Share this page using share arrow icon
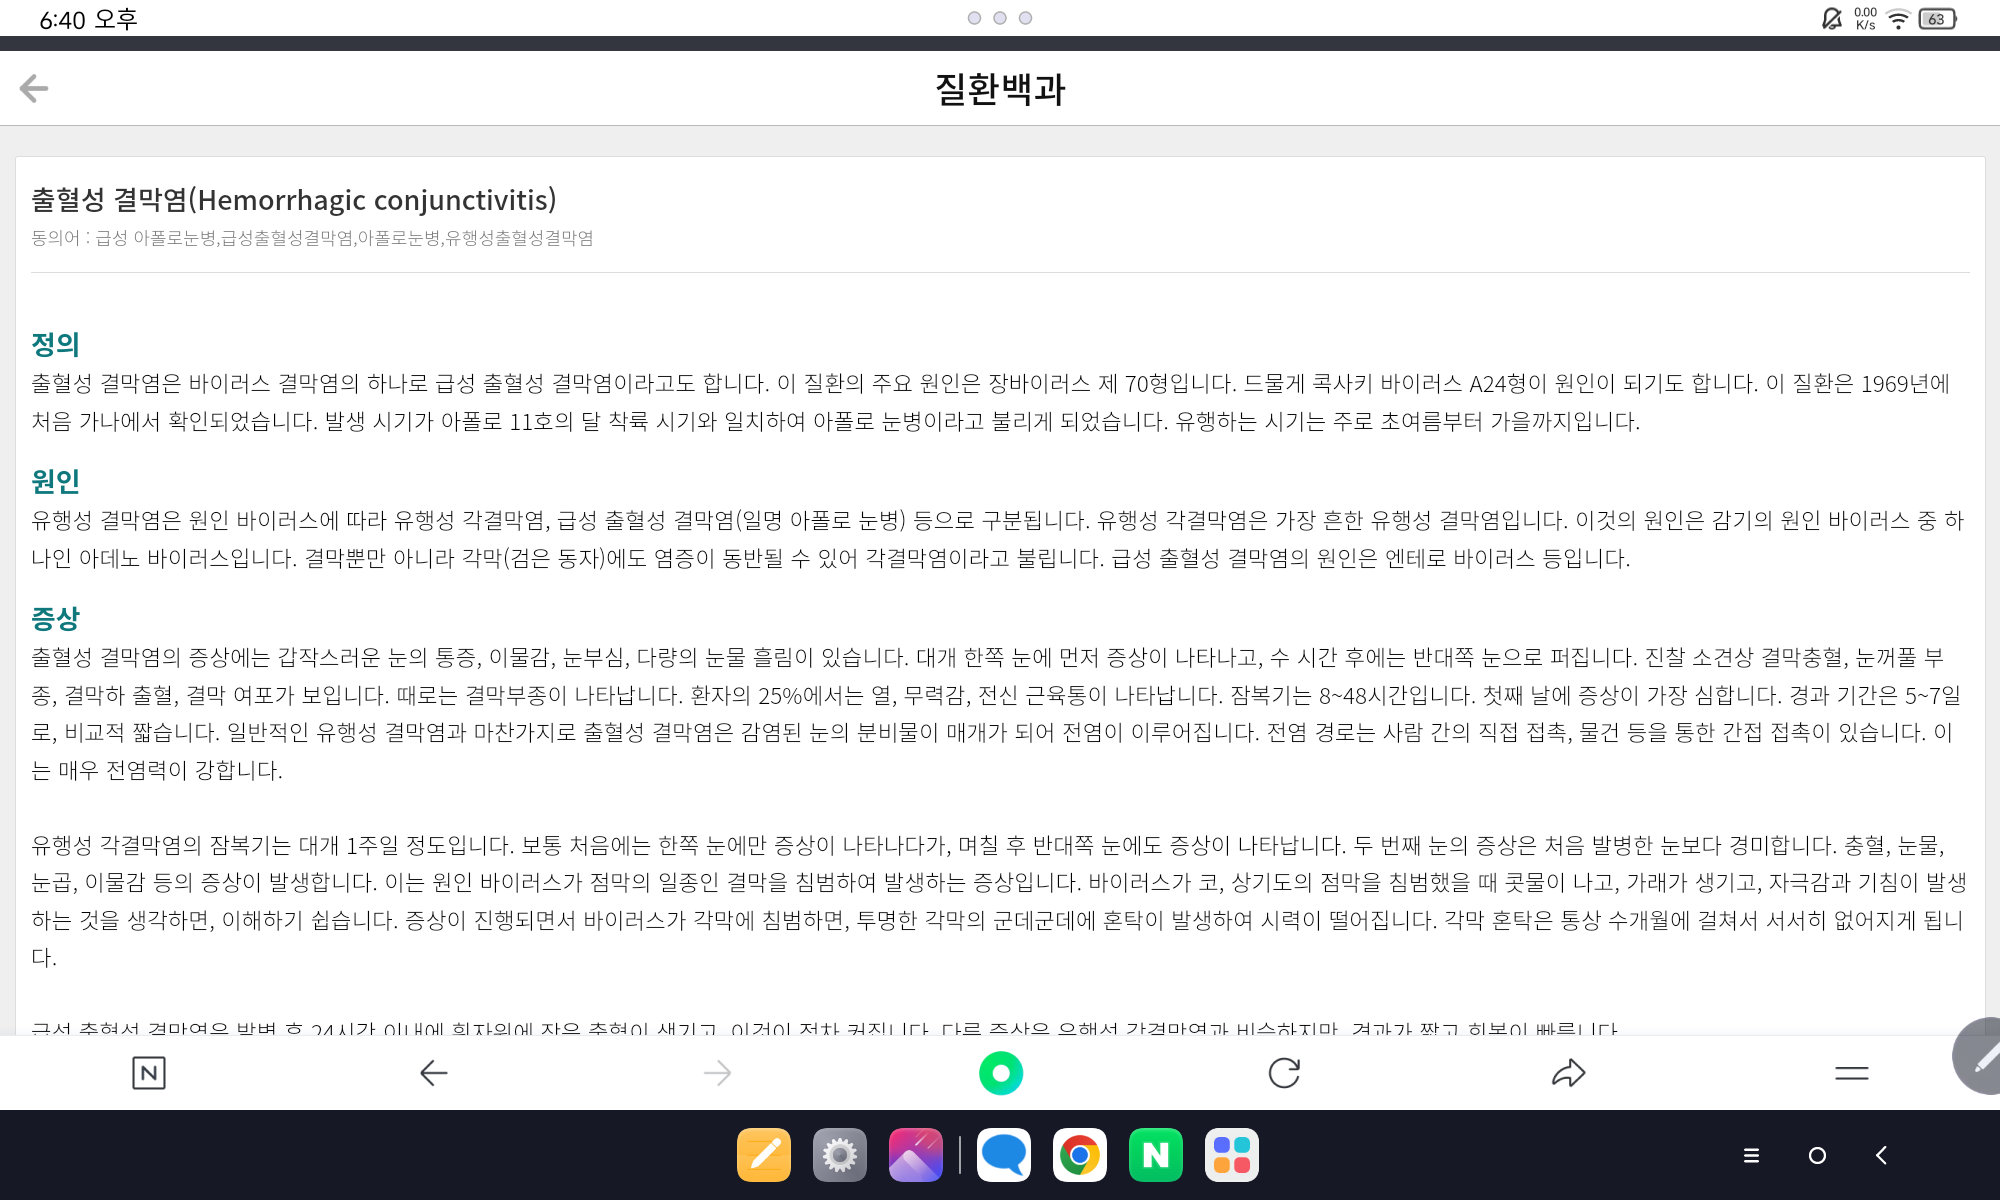The height and width of the screenshot is (1200, 2000). coord(1568,1073)
